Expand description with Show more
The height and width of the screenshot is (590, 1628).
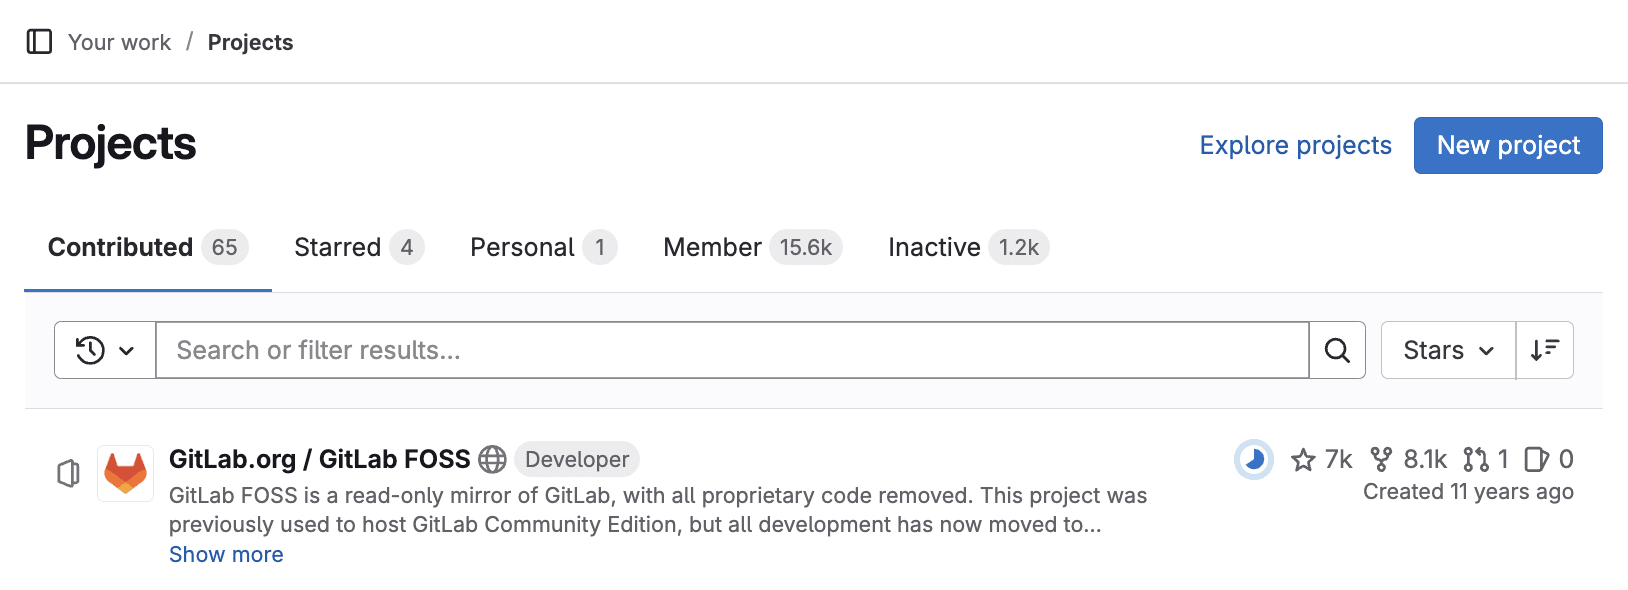pyautogui.click(x=226, y=554)
